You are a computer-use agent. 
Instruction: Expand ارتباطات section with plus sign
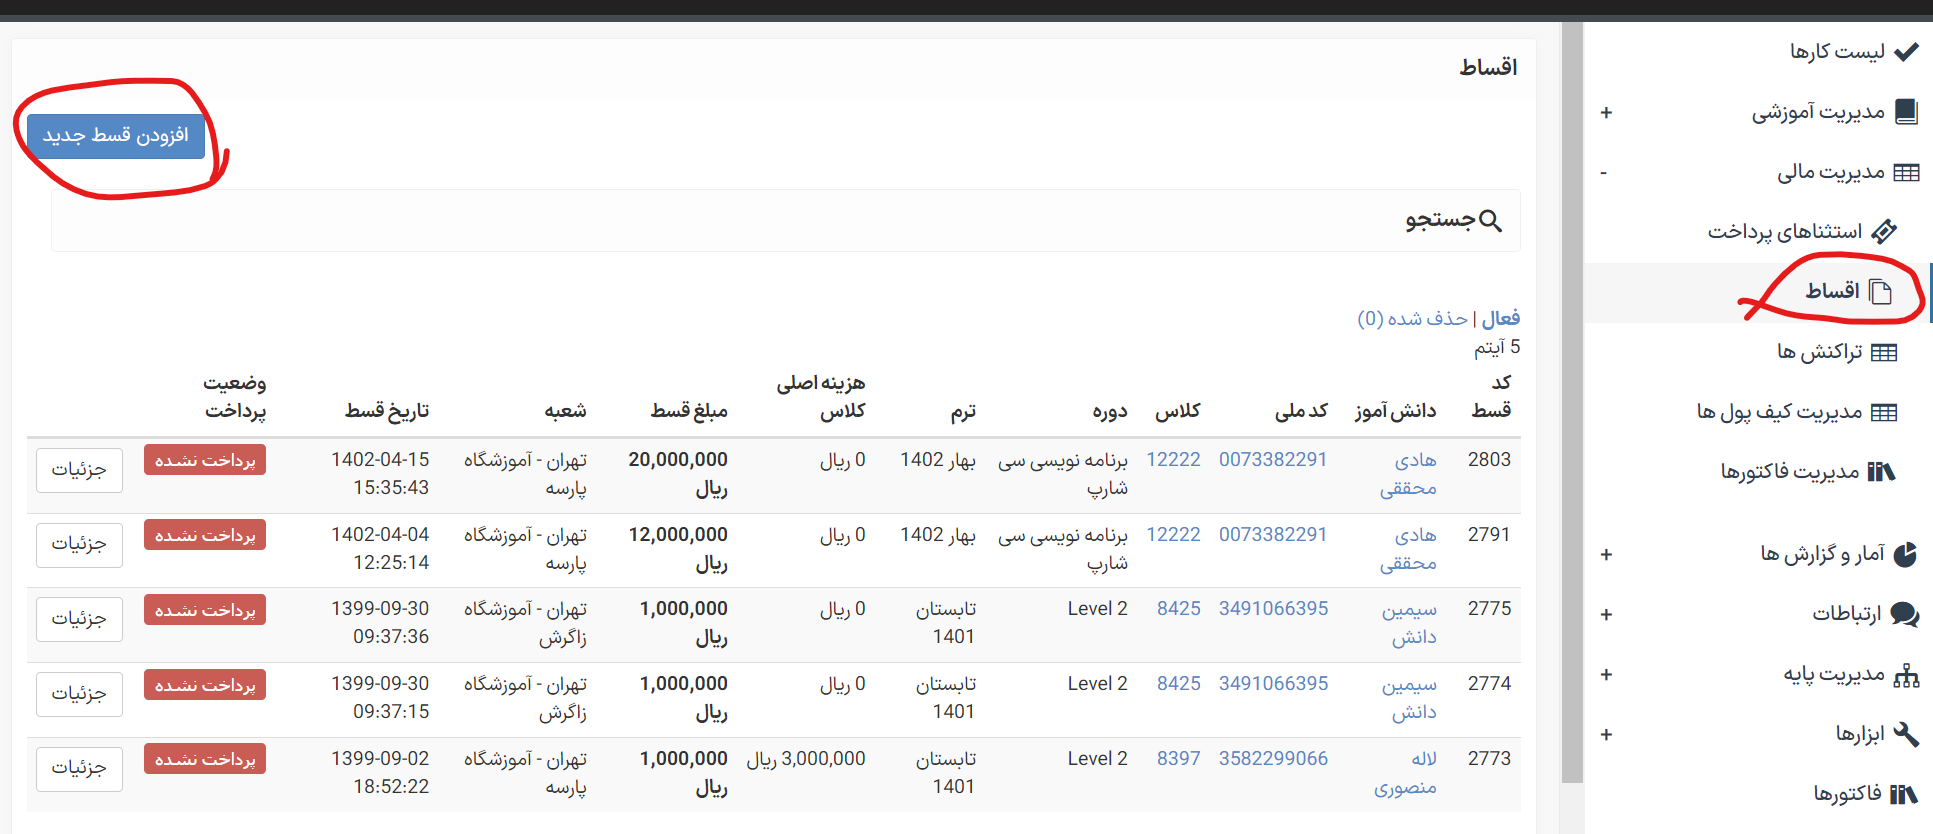tap(1606, 615)
